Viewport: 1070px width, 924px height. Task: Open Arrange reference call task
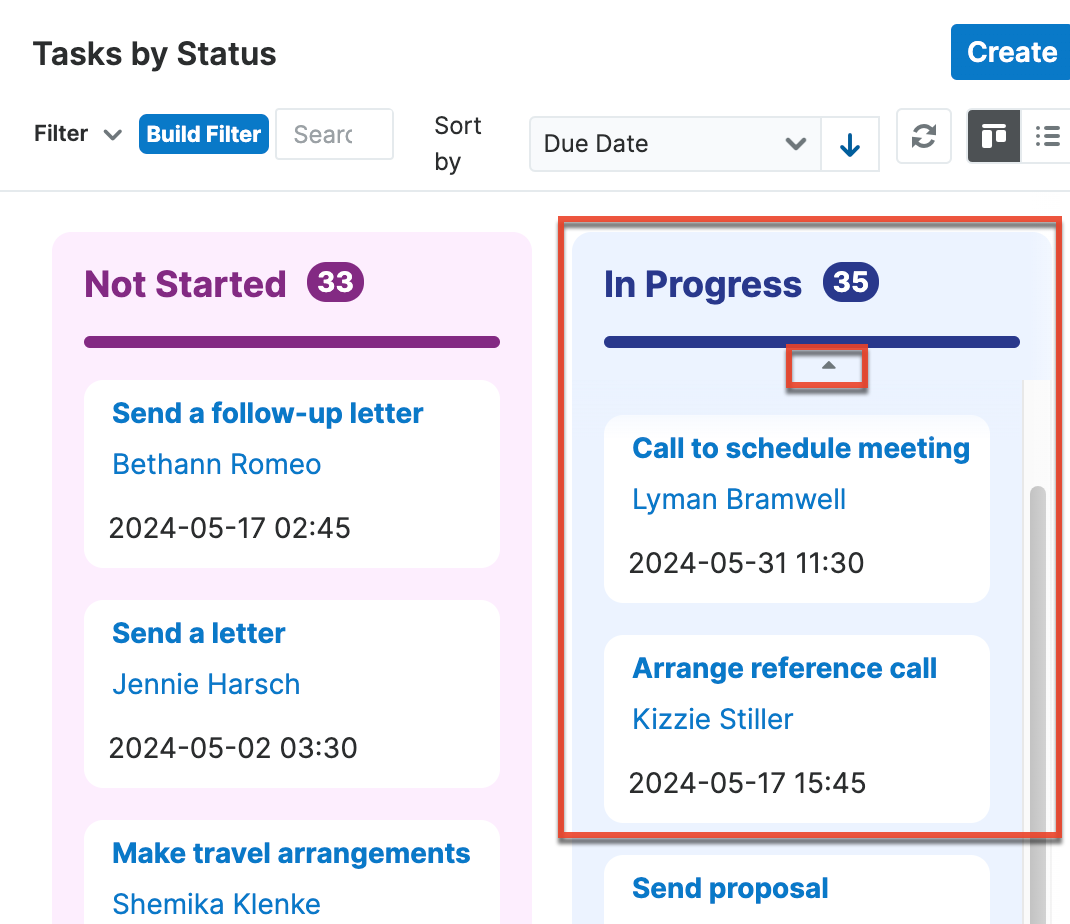(x=785, y=668)
